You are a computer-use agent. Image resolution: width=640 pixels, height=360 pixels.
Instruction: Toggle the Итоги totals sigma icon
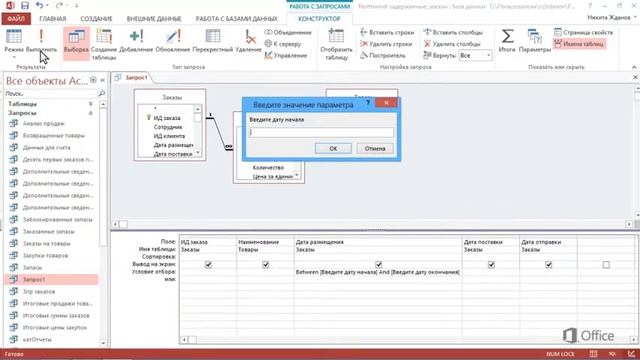click(x=507, y=41)
